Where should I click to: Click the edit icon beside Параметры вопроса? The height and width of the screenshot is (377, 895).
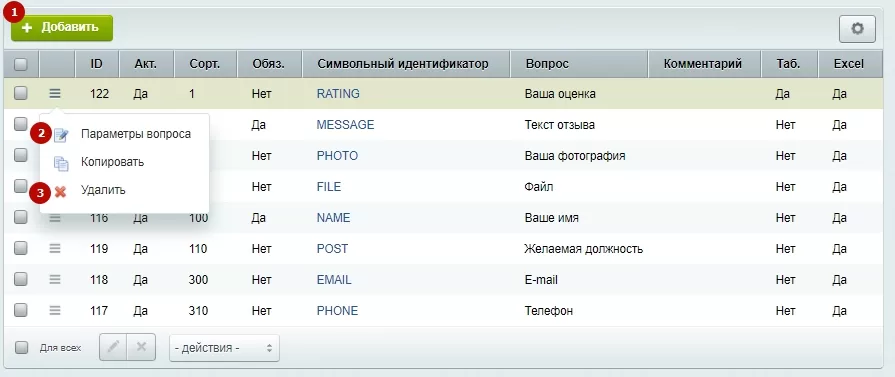(x=61, y=135)
